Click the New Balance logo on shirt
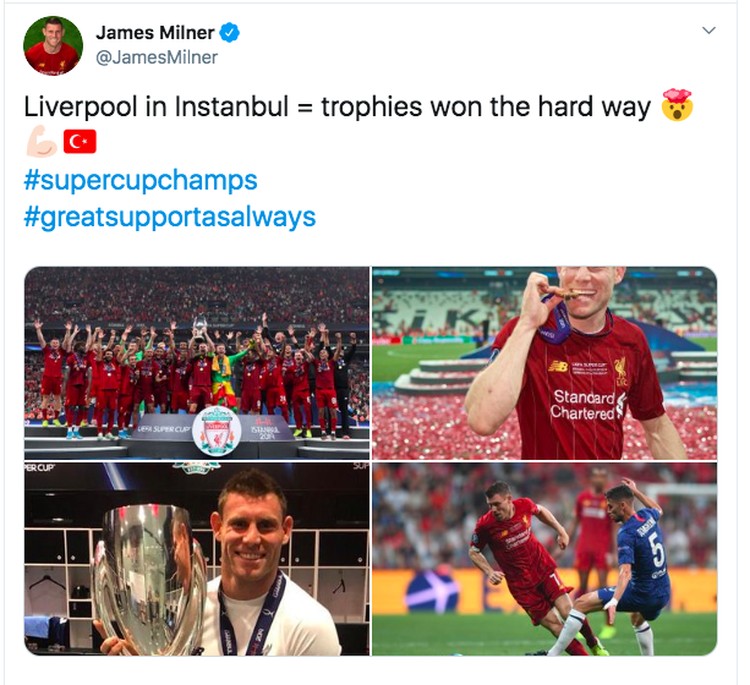 pos(558,366)
